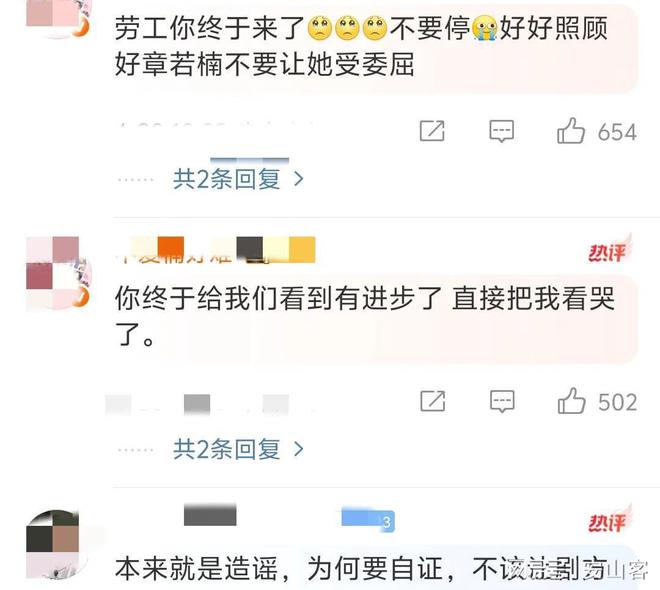660x590 pixels.
Task: Tap the second commenter's username
Action: [216, 250]
